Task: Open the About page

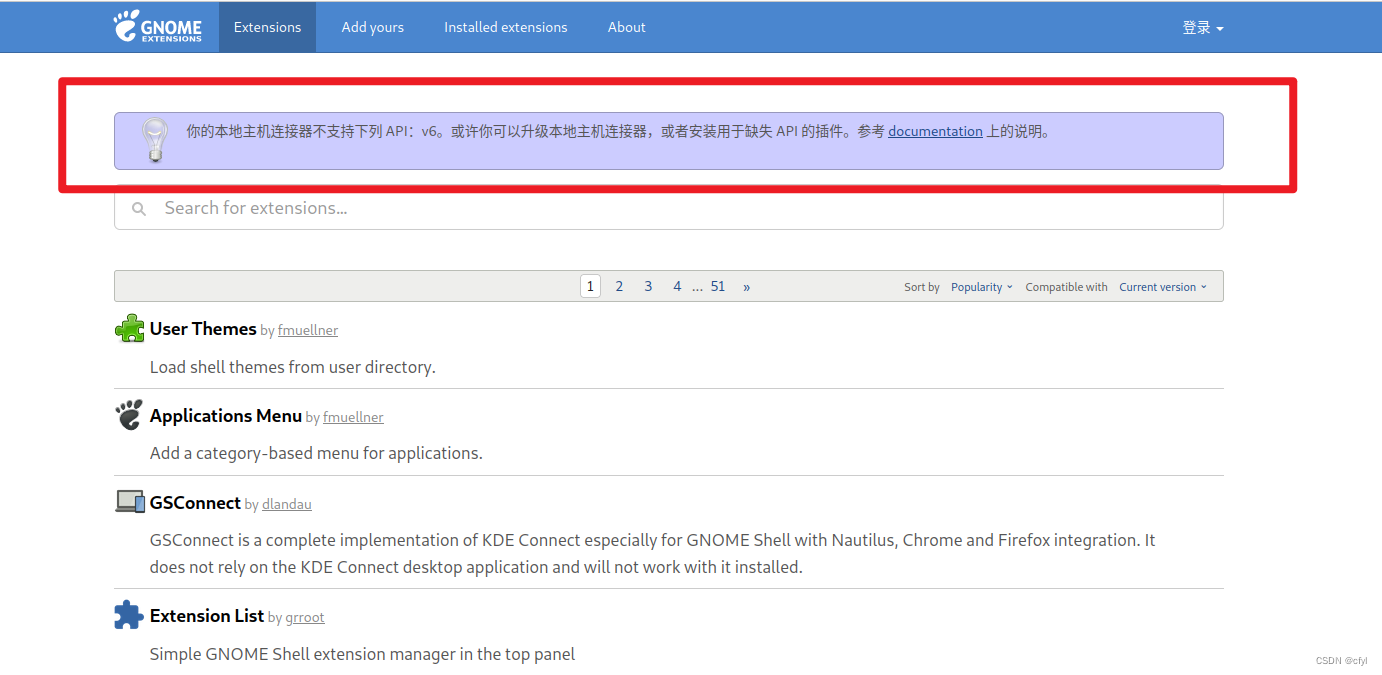Action: click(x=627, y=27)
